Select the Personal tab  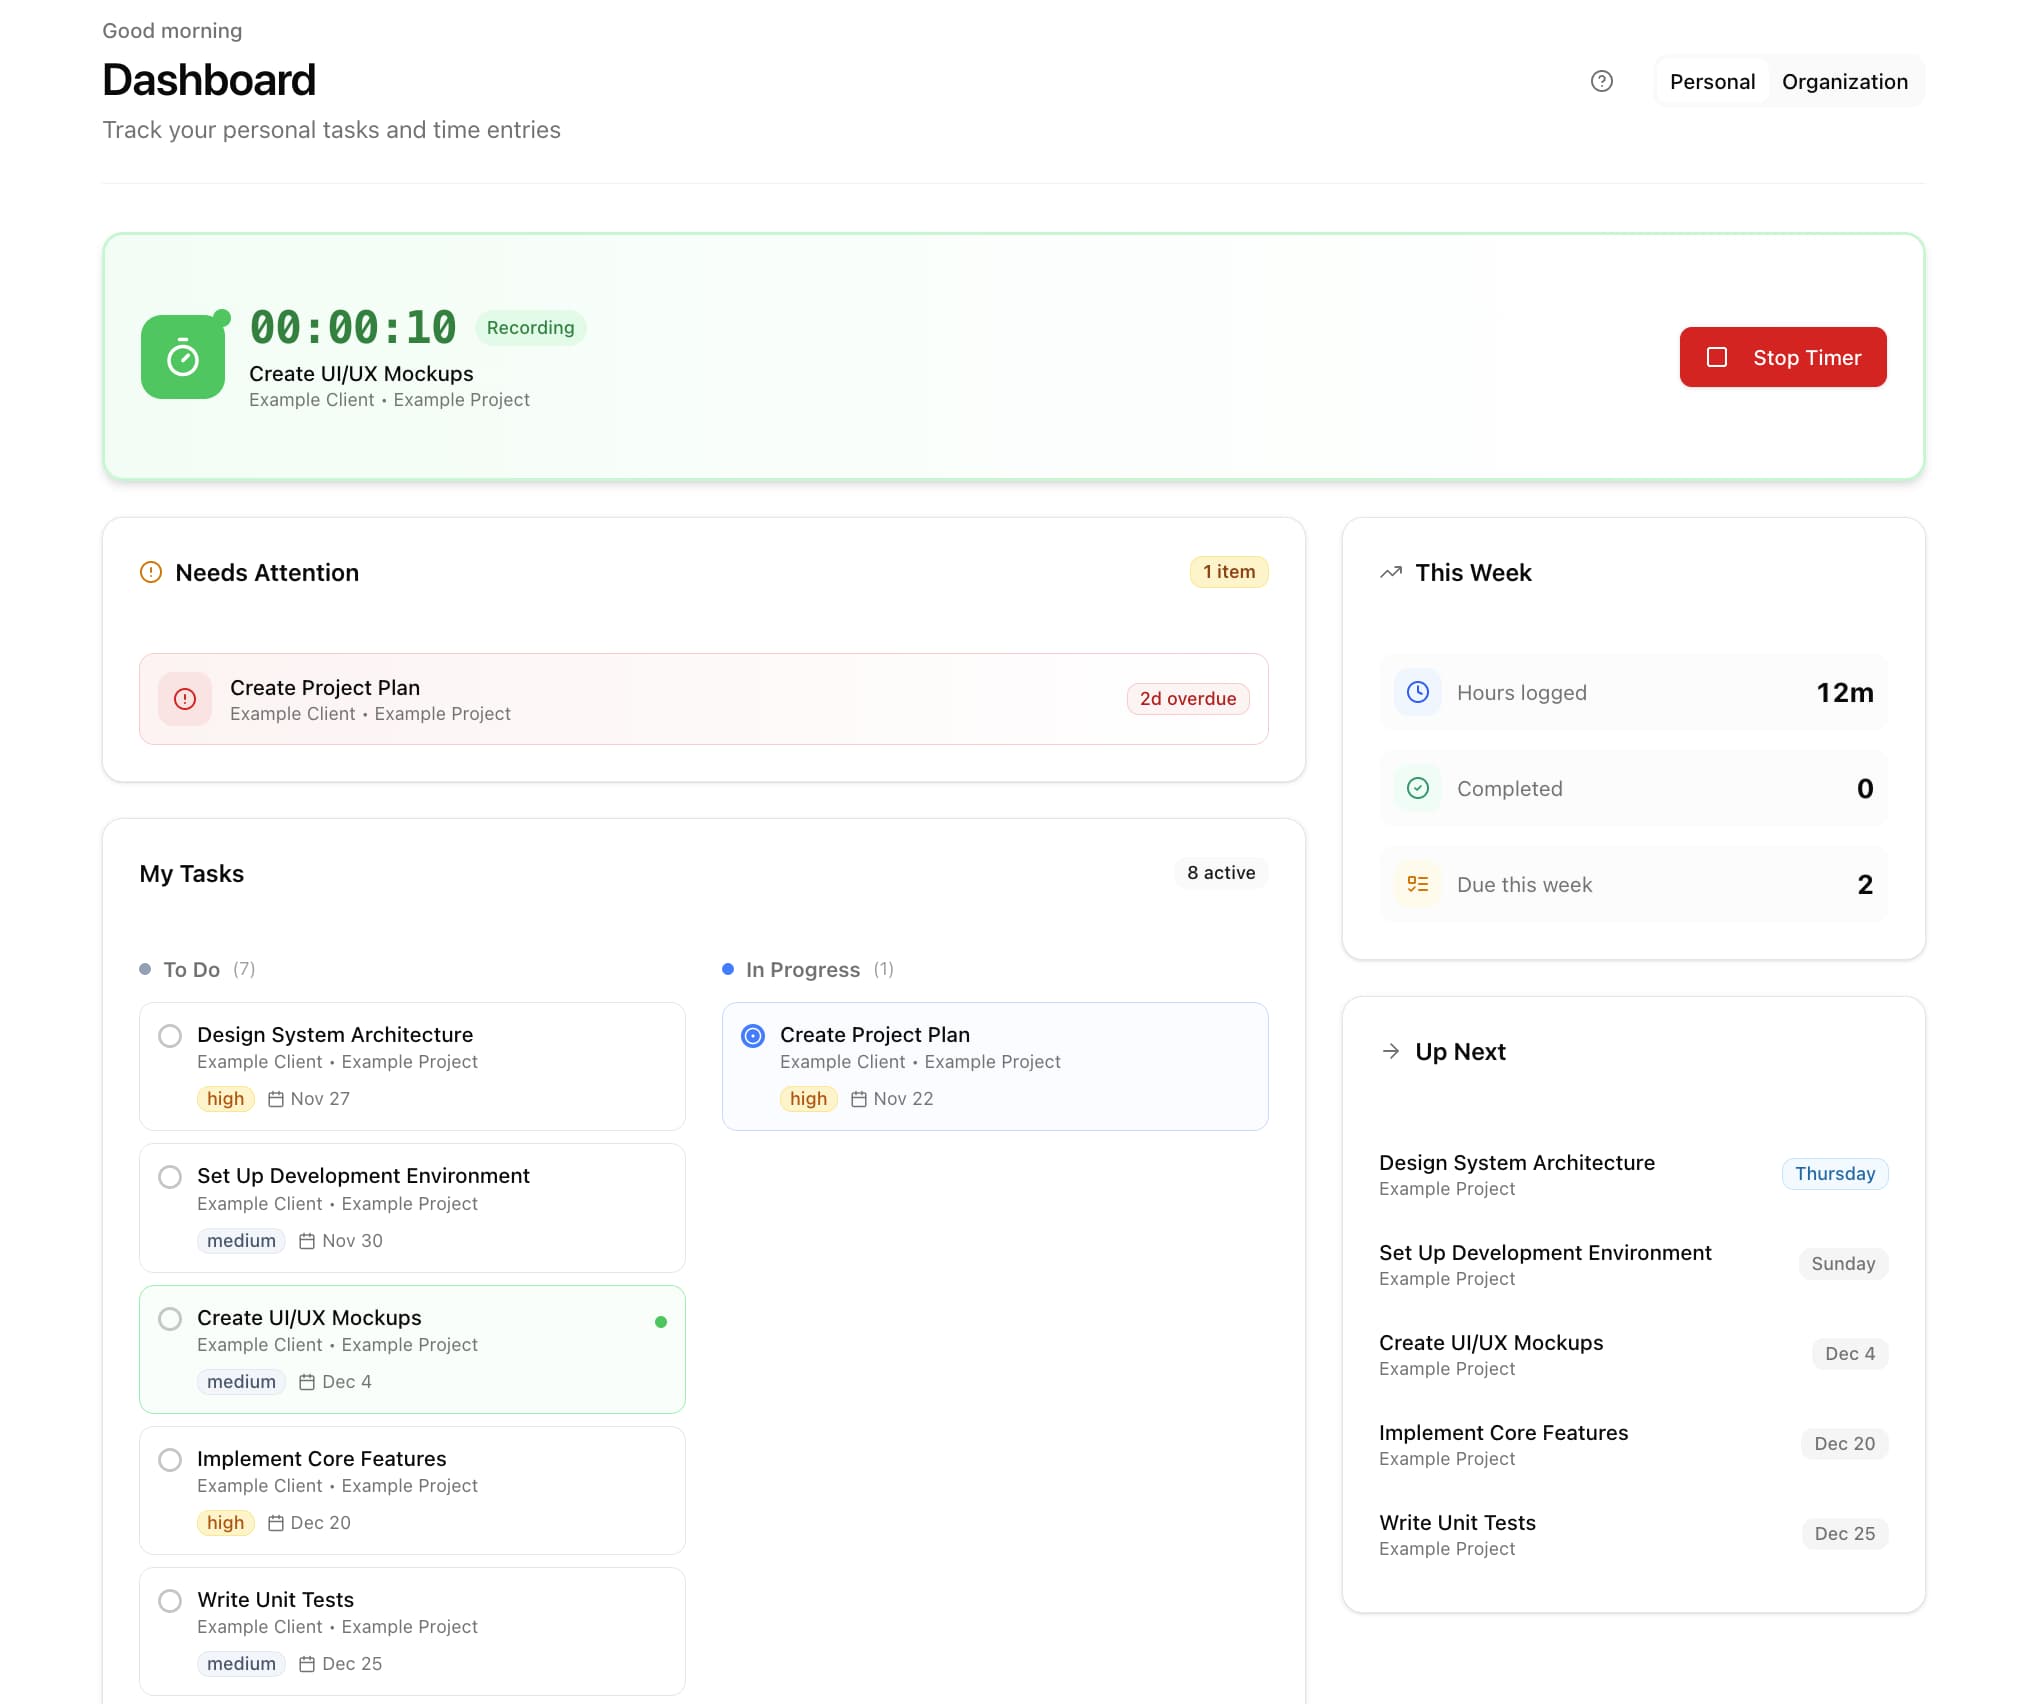(x=1710, y=81)
